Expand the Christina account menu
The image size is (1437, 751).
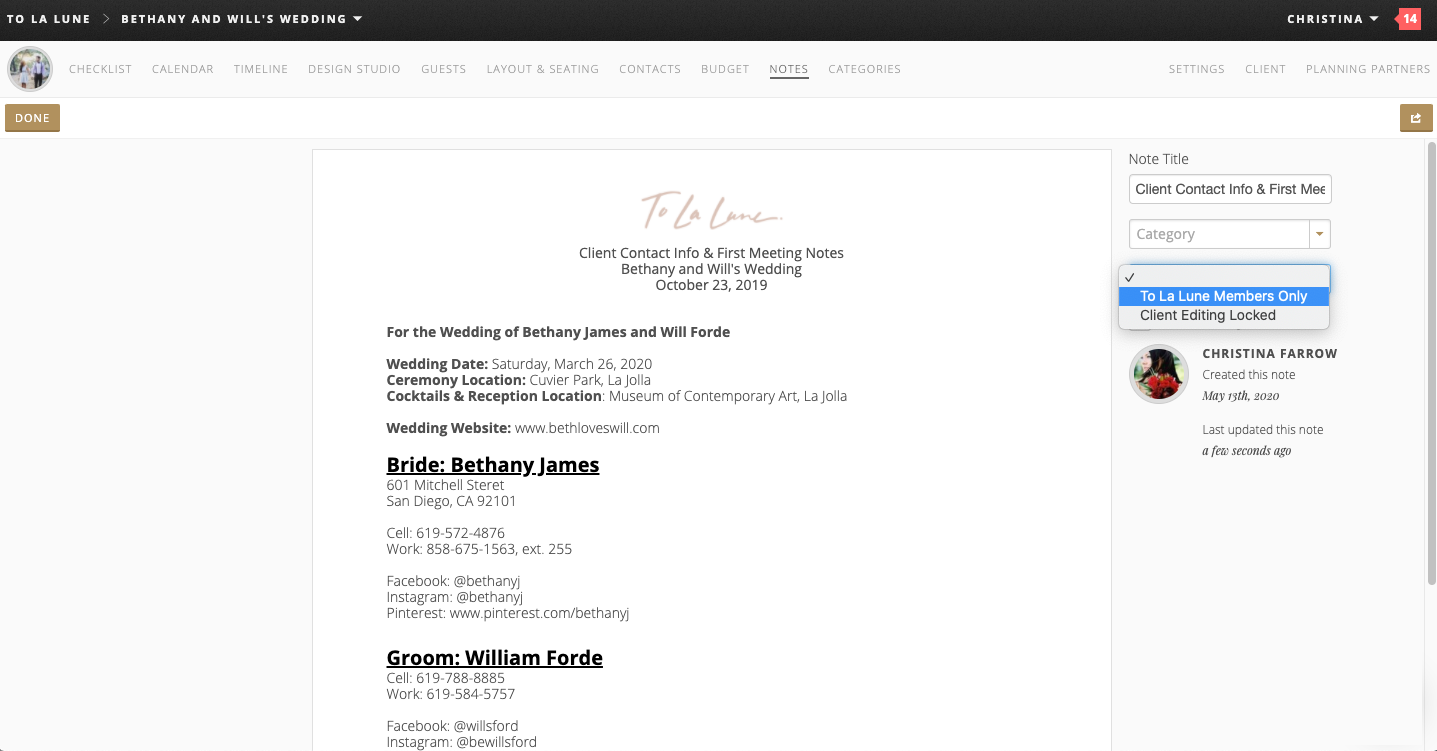pos(1332,18)
